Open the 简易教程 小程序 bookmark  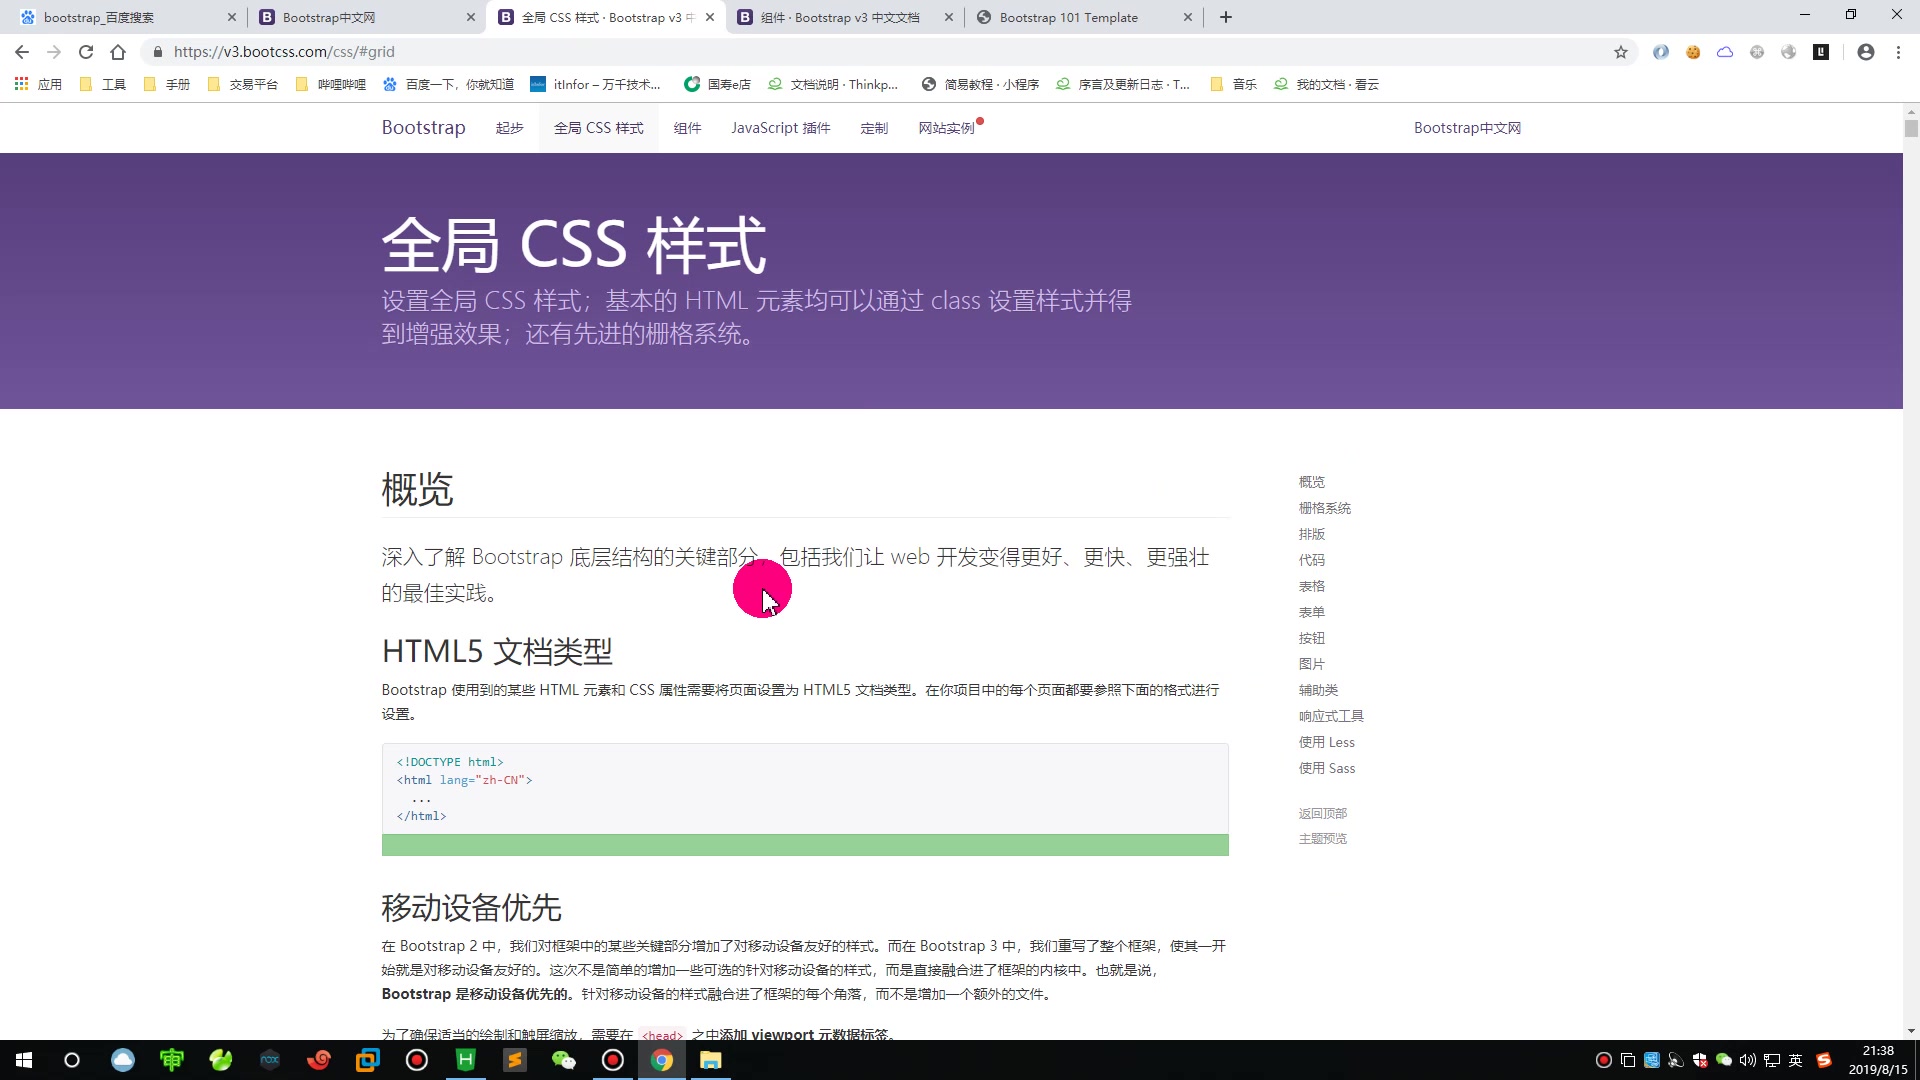coord(980,84)
